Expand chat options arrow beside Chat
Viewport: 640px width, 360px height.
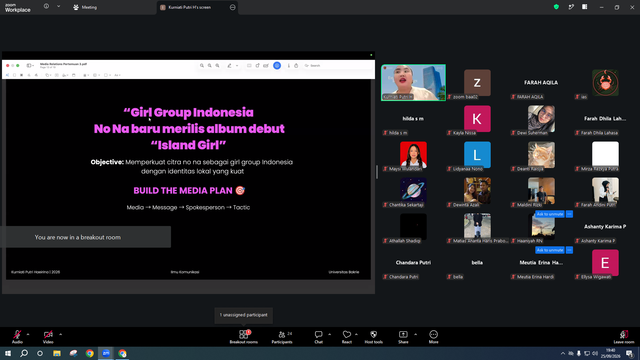(329, 334)
